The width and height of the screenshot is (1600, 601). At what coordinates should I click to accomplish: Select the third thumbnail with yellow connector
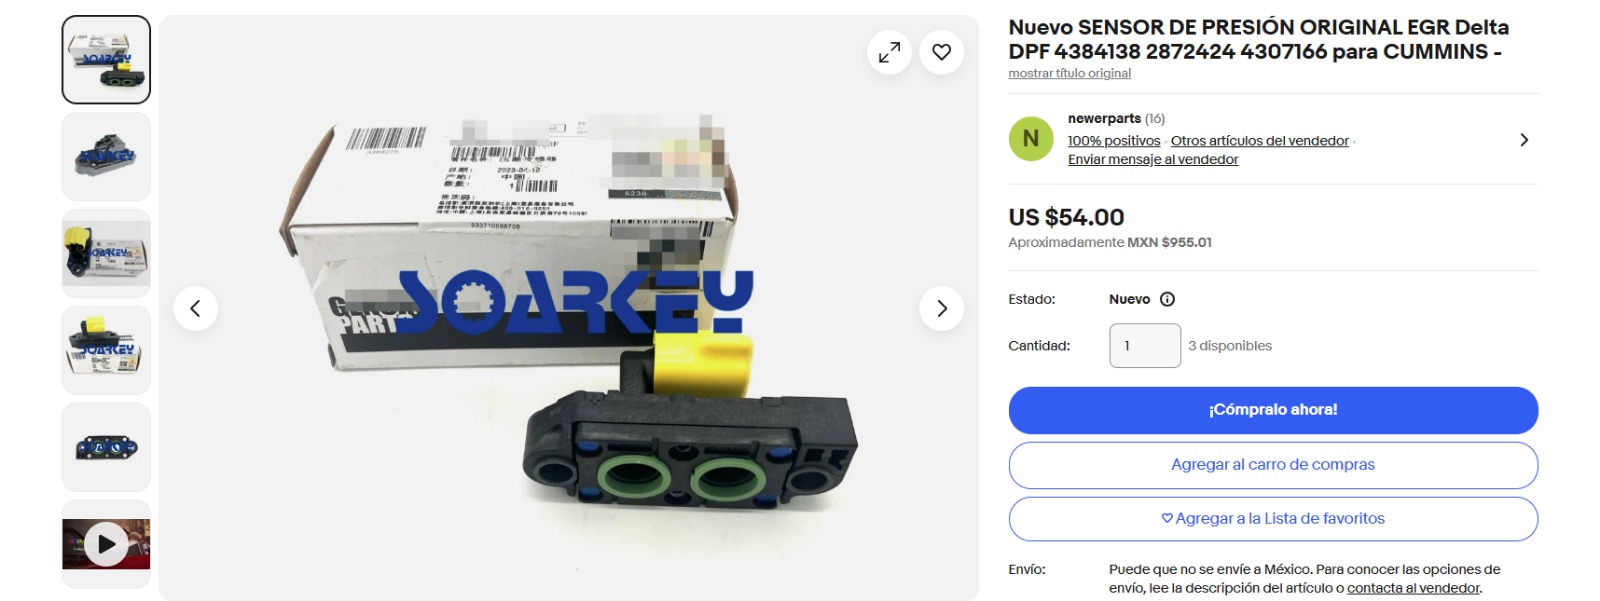pos(106,253)
